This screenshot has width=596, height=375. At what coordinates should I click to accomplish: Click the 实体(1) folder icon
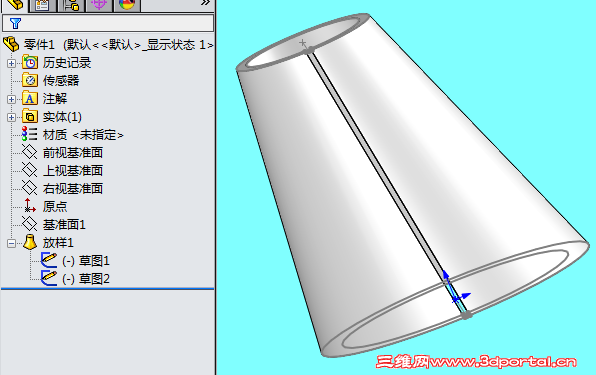(30, 116)
